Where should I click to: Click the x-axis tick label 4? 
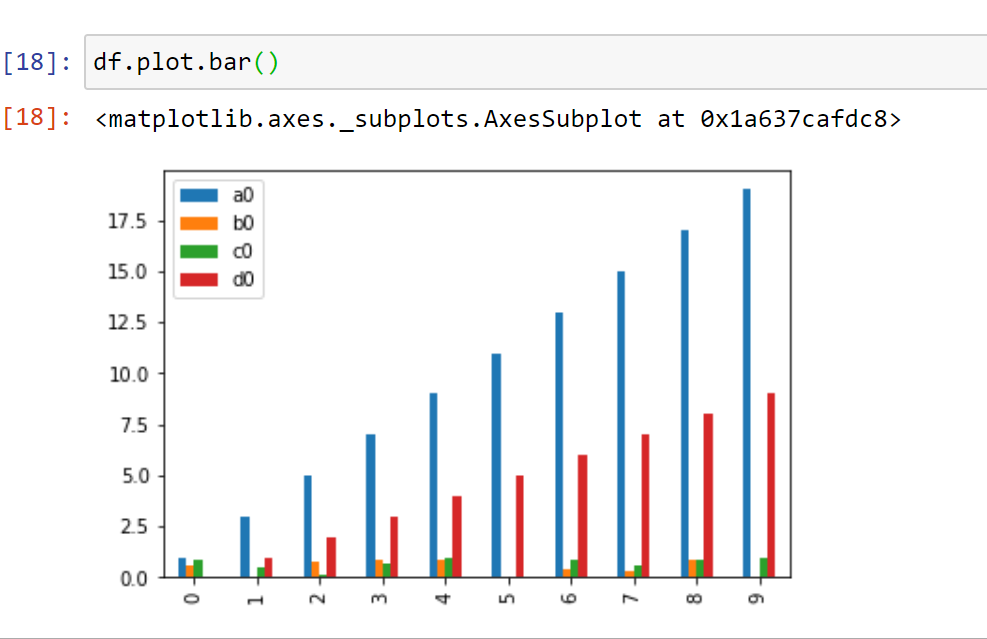(x=443, y=598)
